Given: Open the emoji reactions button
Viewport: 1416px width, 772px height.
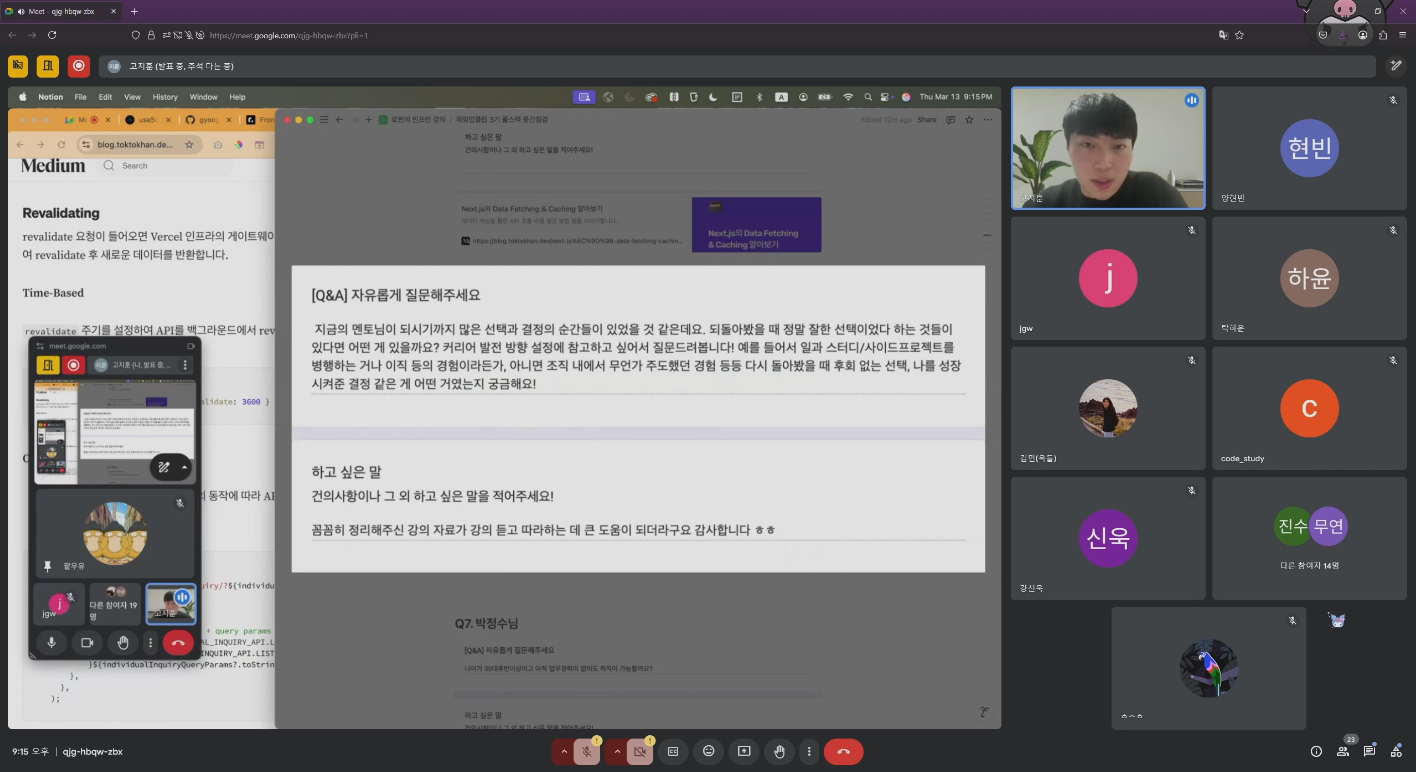Looking at the screenshot, I should point(709,752).
